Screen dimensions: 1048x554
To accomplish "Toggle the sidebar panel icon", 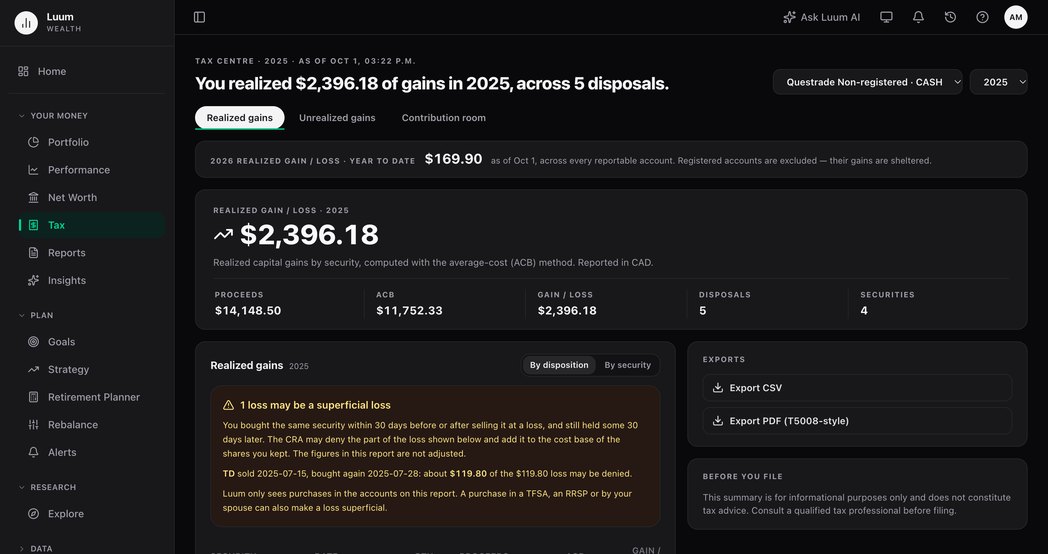I will [x=199, y=17].
